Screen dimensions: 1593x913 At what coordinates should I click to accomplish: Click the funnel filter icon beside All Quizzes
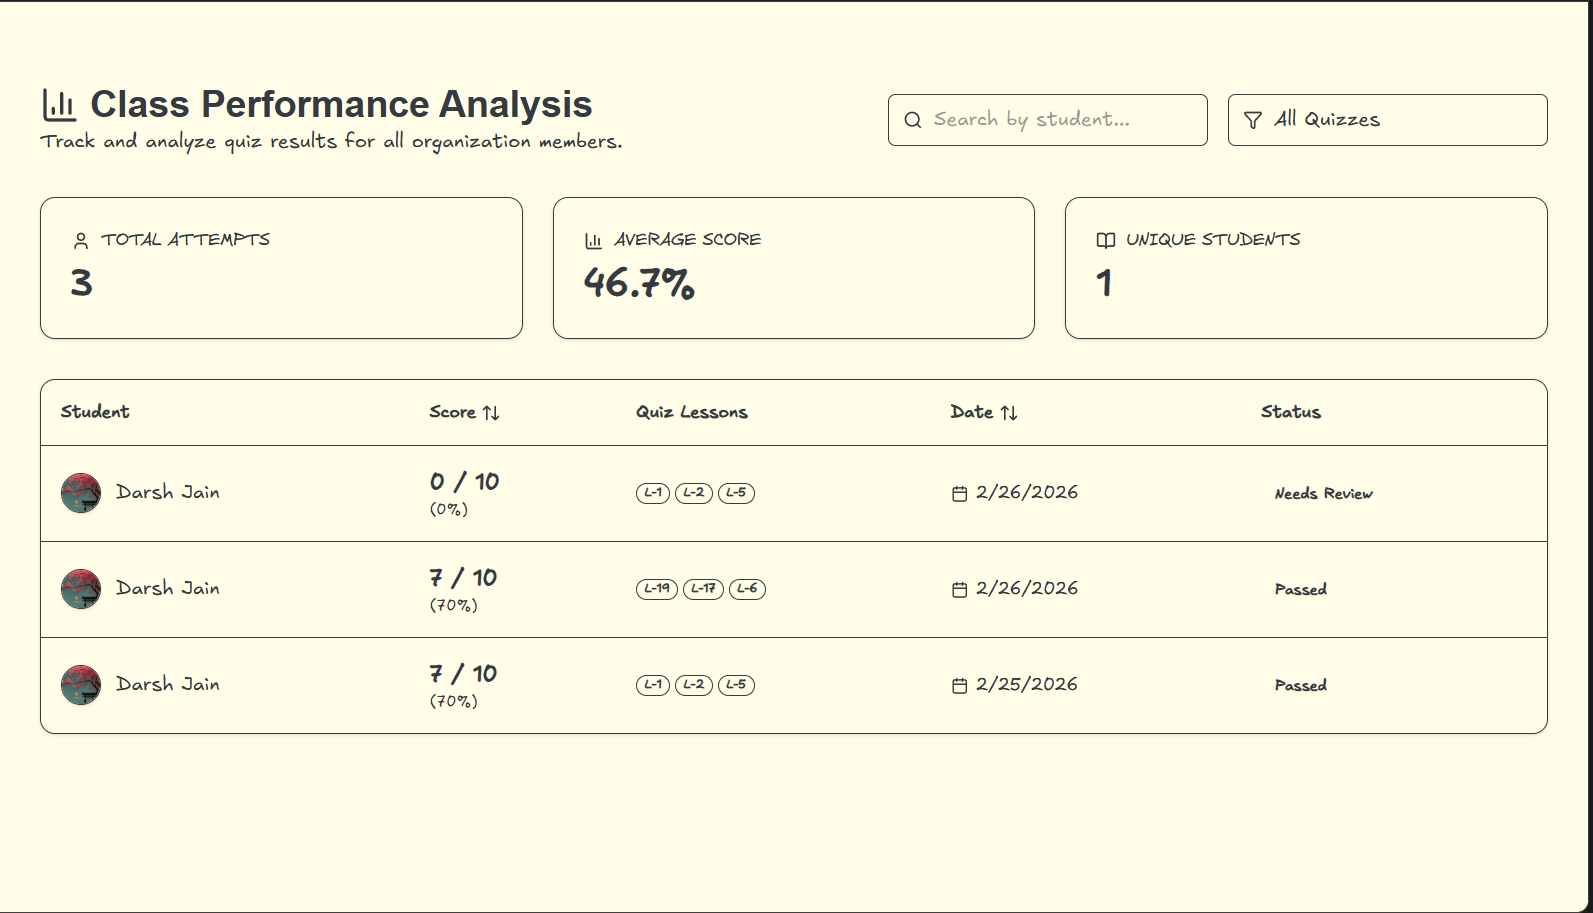pyautogui.click(x=1254, y=119)
